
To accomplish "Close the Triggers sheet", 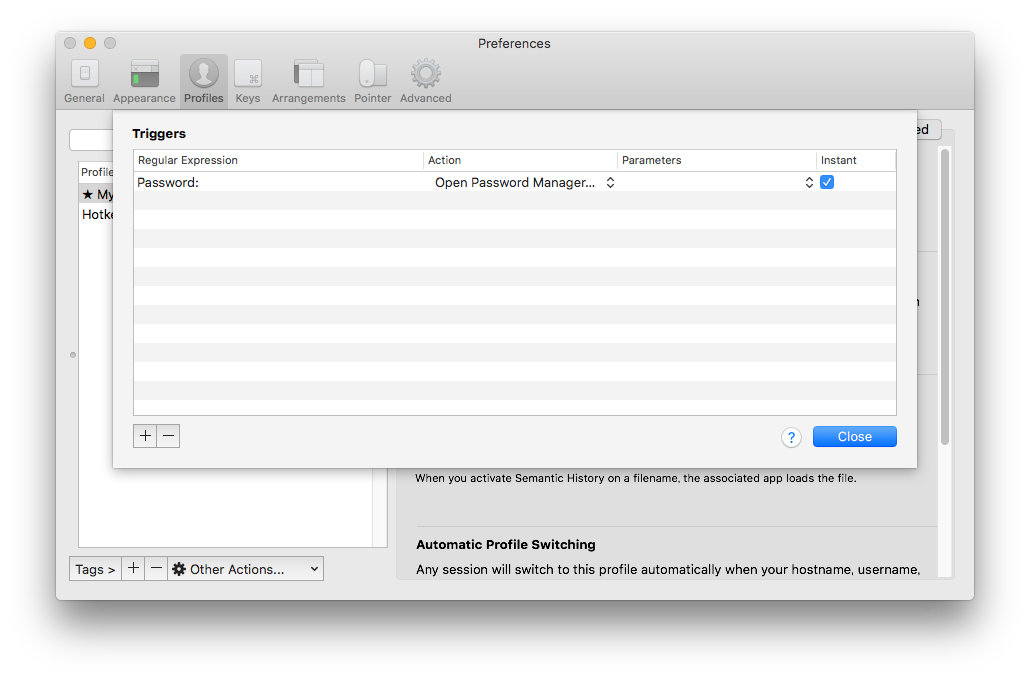I will pos(854,437).
